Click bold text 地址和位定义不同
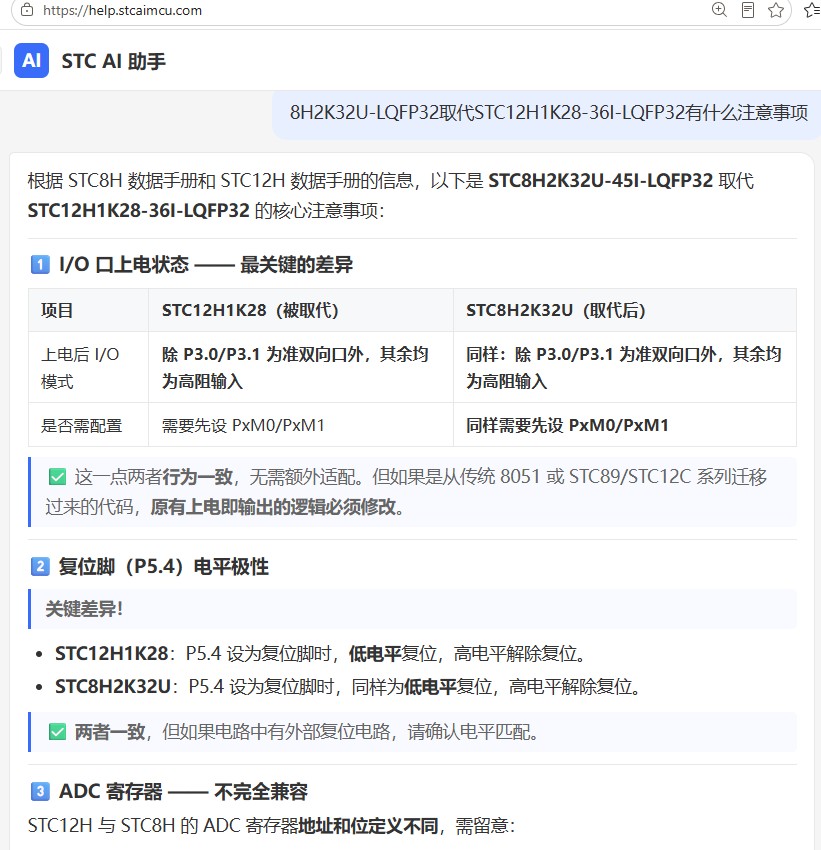821x850 pixels. 369,826
